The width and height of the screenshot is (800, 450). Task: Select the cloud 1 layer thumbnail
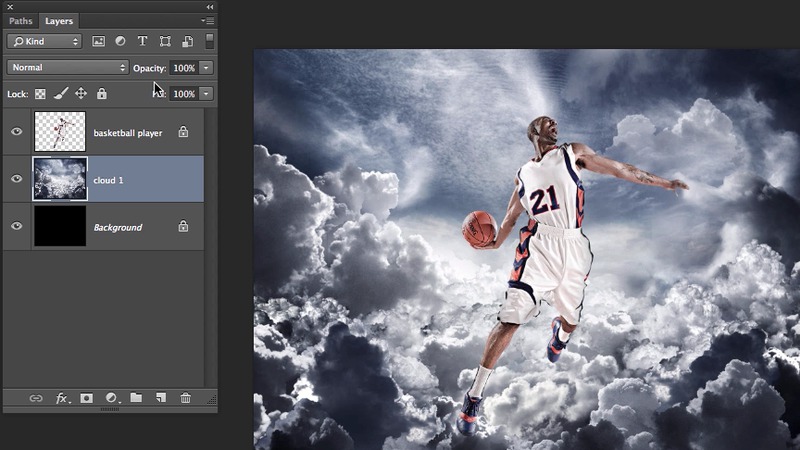tap(60, 179)
